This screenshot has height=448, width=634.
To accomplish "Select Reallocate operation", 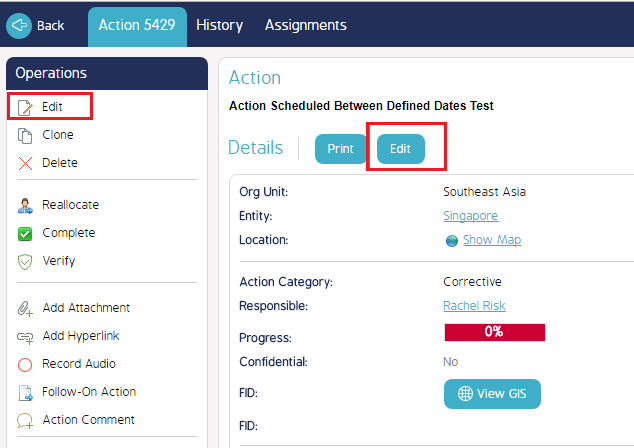I will pyautogui.click(x=71, y=205).
